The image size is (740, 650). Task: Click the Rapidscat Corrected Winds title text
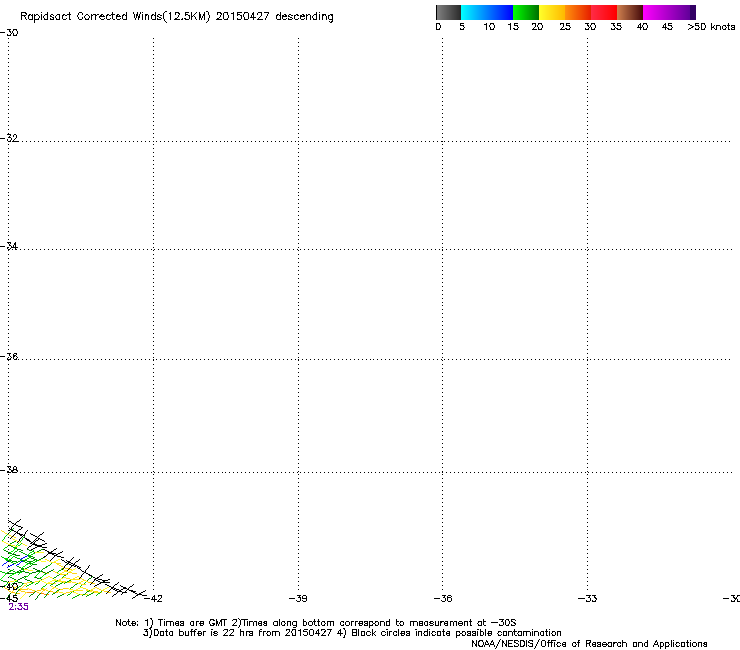coord(177,17)
